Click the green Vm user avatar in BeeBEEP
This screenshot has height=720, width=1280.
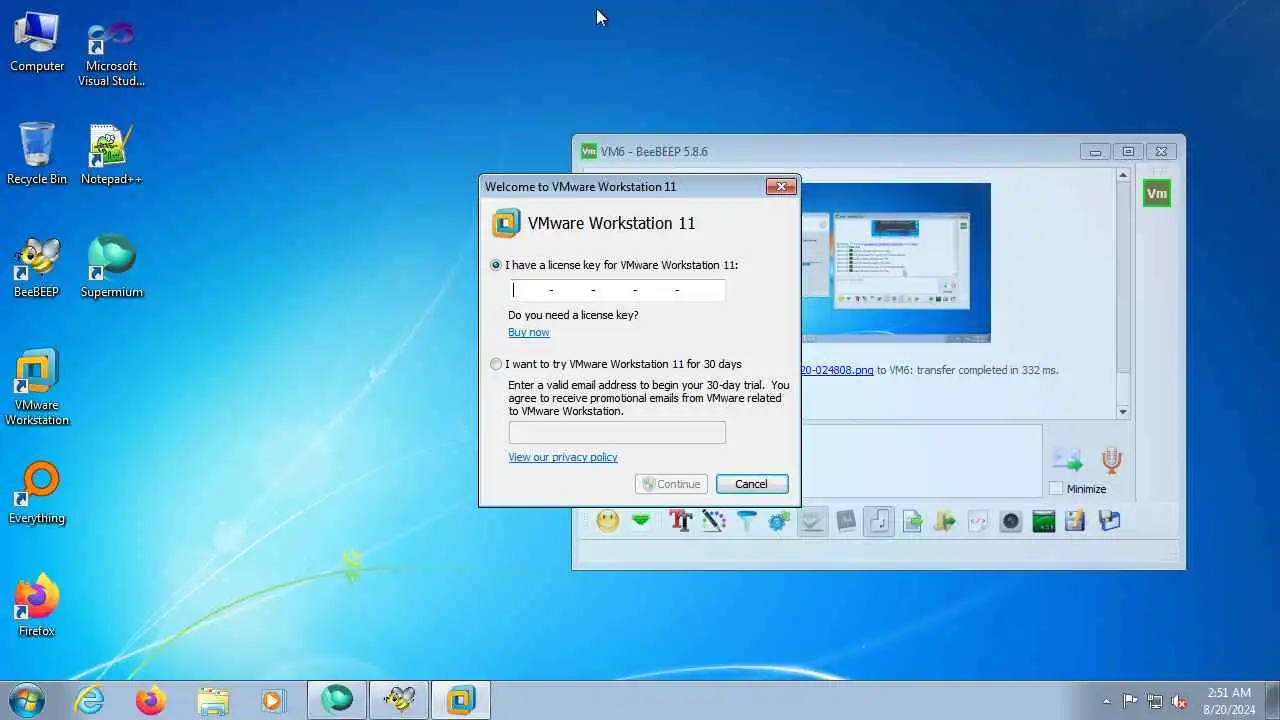(1157, 194)
